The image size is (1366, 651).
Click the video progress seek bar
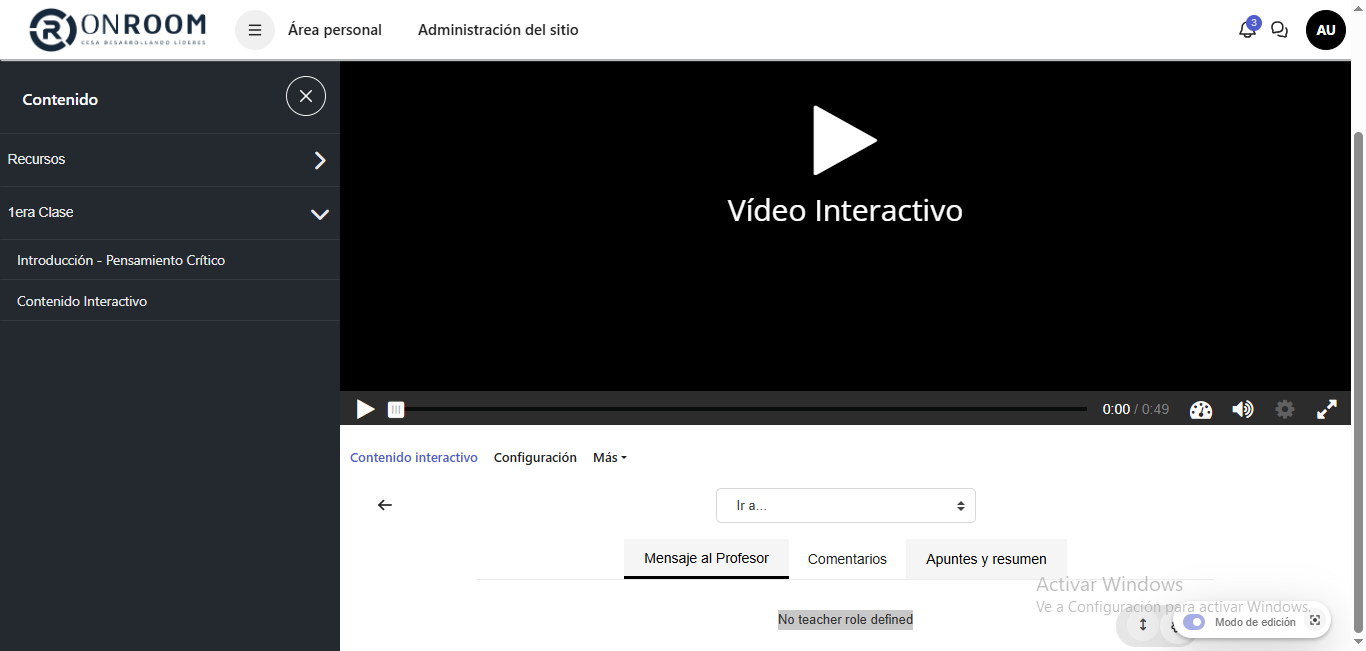click(x=740, y=409)
